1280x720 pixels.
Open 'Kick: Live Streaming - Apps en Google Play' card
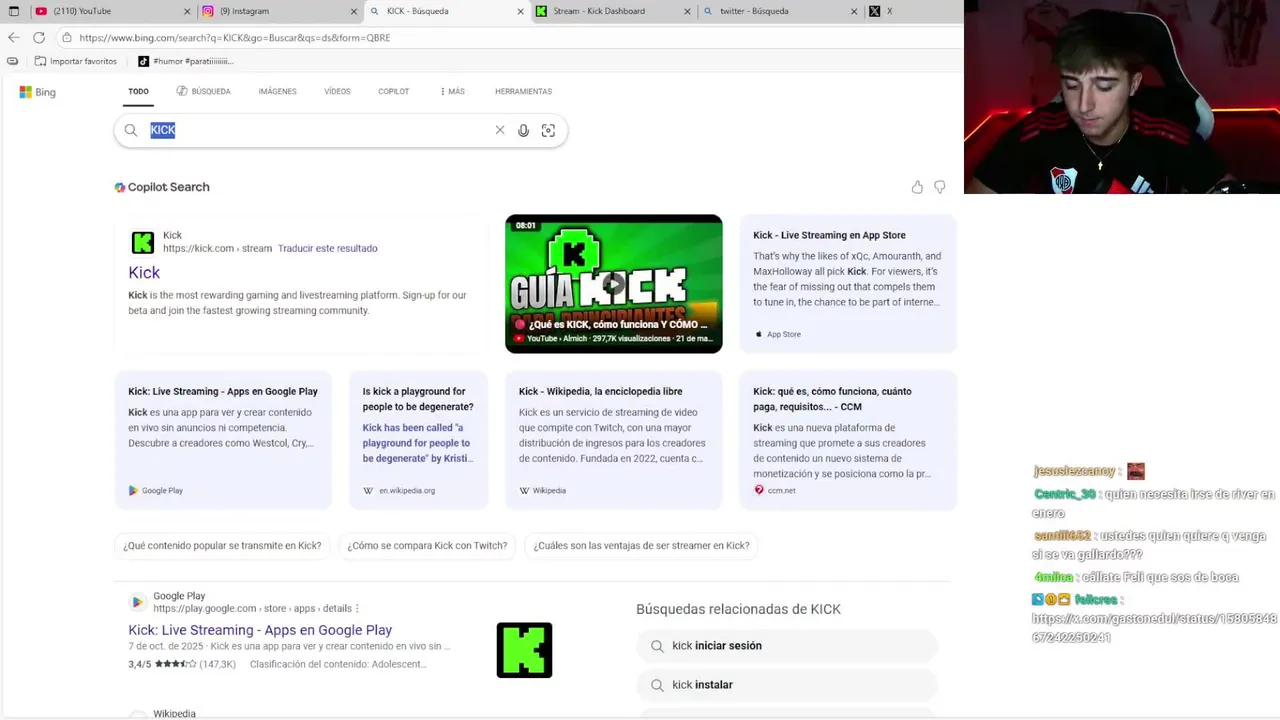coord(223,440)
